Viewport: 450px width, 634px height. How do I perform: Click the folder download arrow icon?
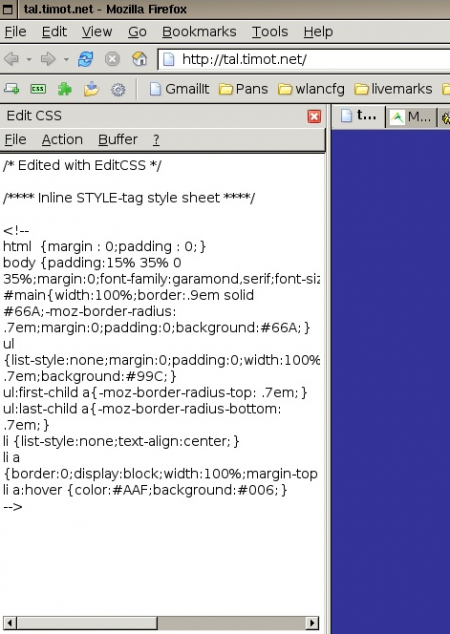(91, 89)
